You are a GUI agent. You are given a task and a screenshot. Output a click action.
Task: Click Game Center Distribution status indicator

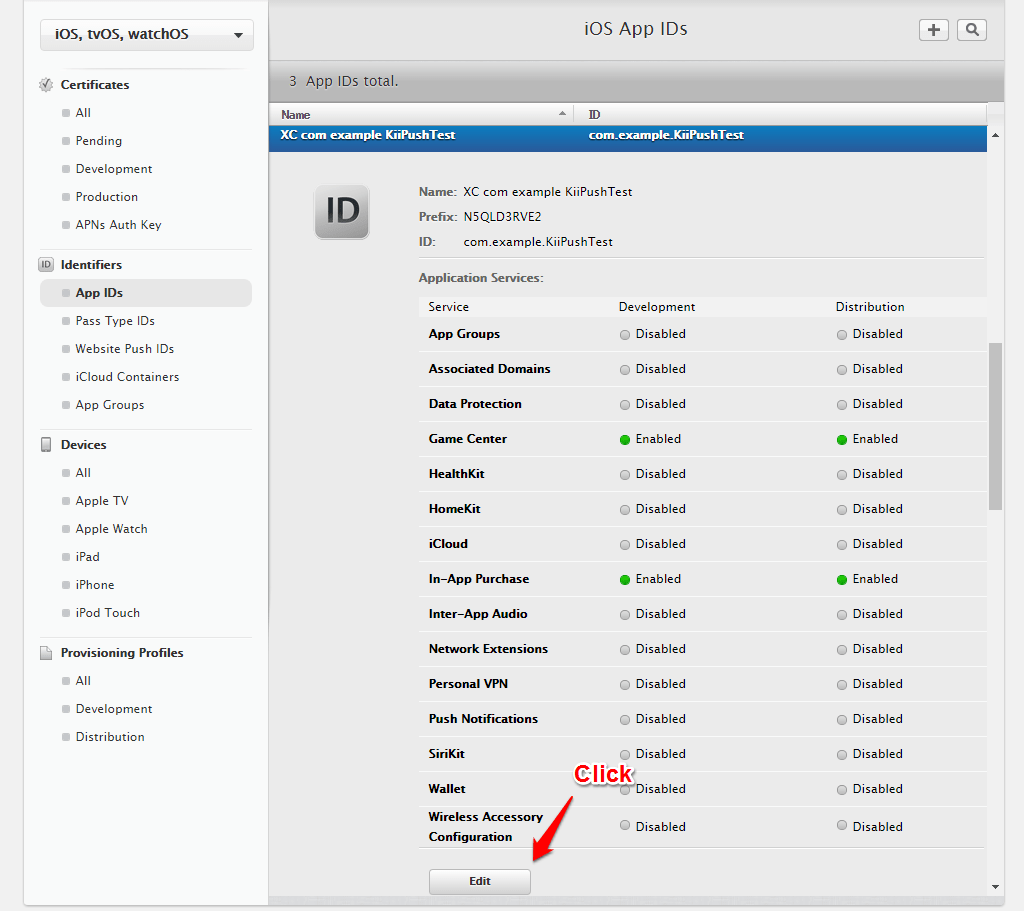841,440
